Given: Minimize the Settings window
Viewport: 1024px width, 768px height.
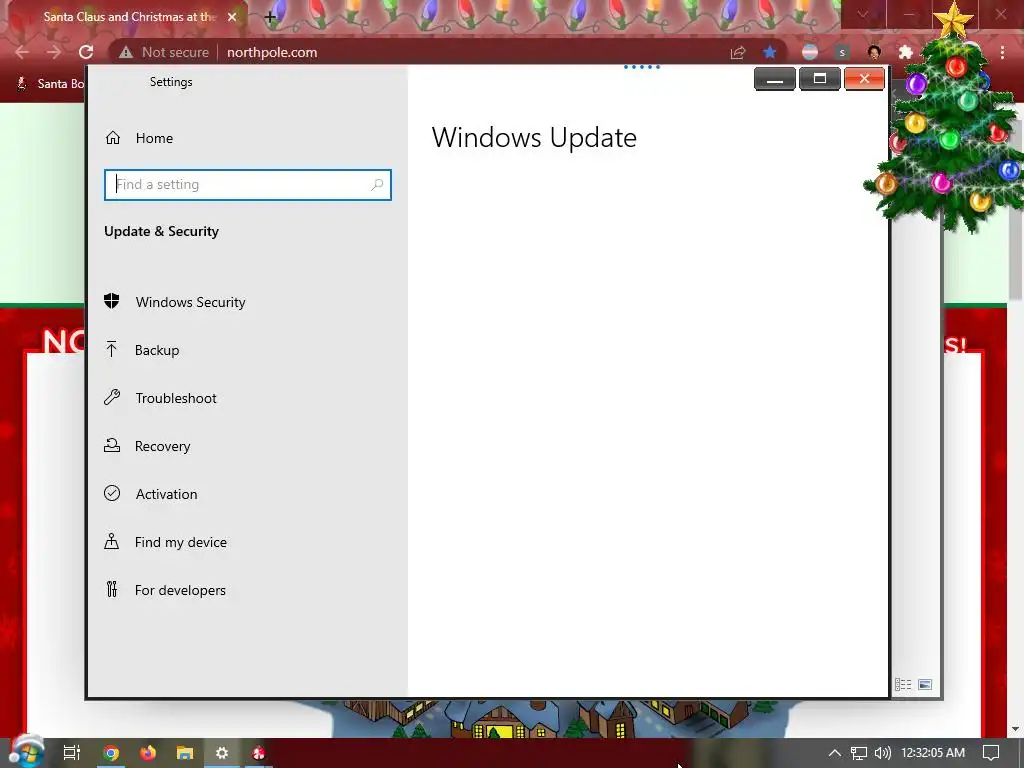Looking at the screenshot, I should click(x=775, y=79).
